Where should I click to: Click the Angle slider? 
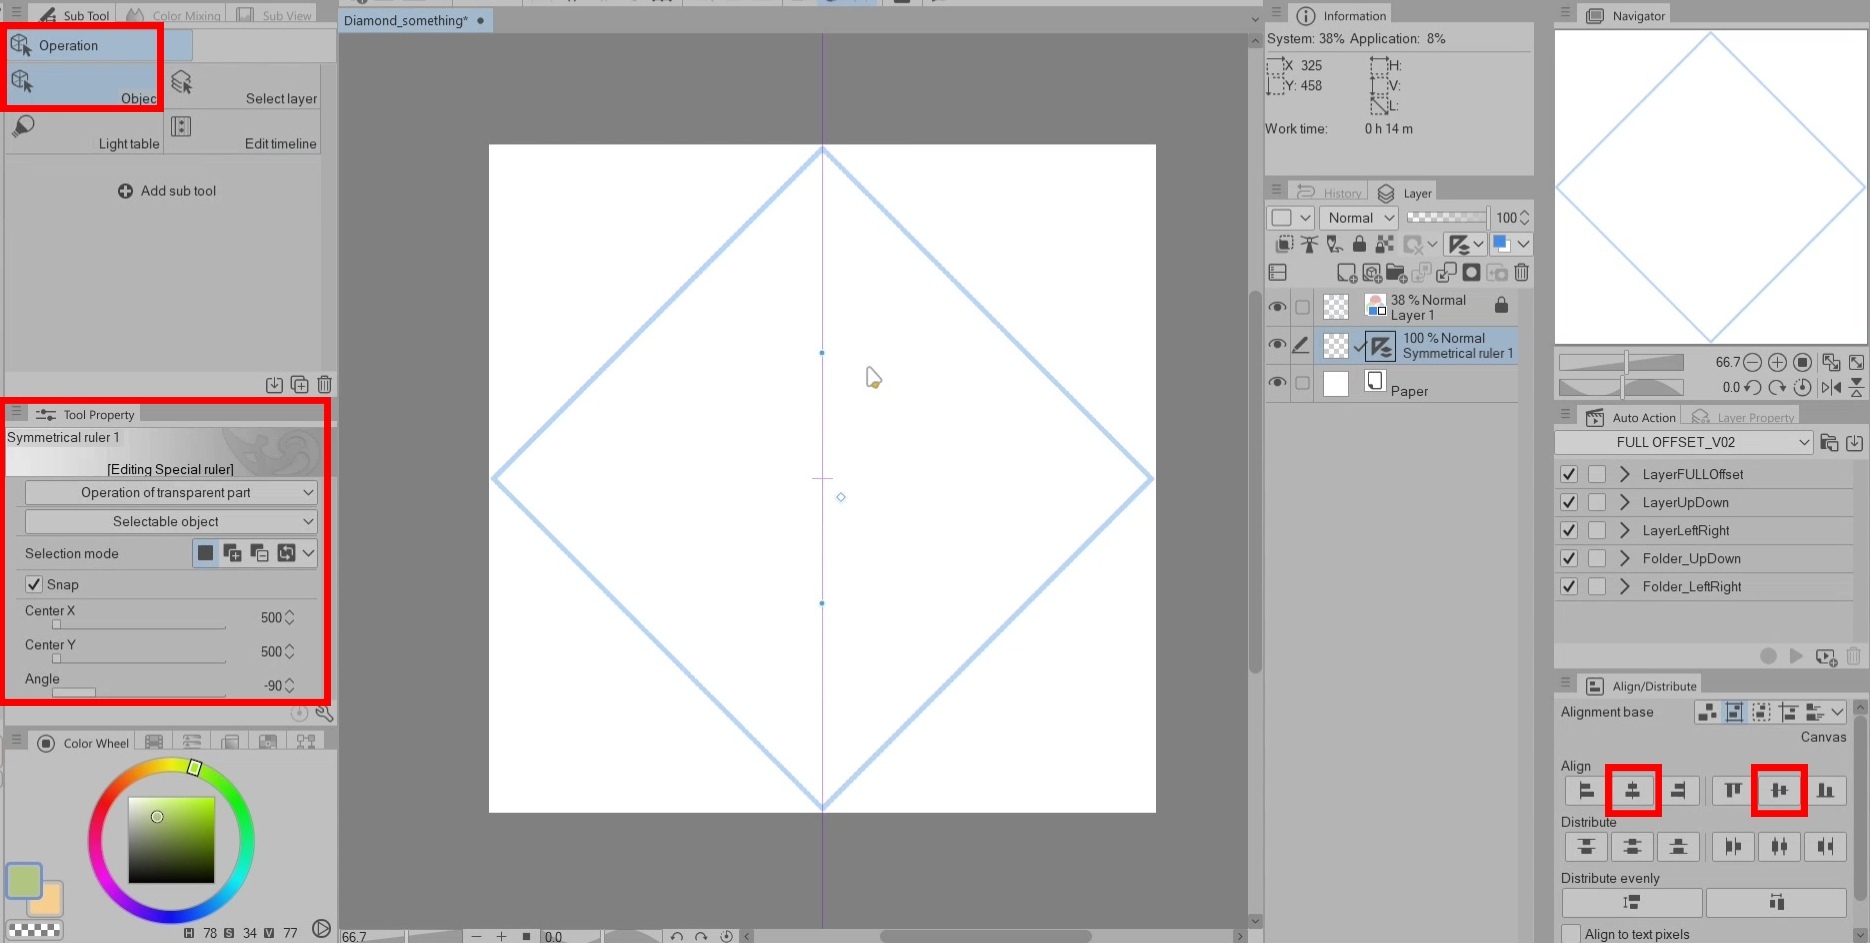tap(138, 692)
